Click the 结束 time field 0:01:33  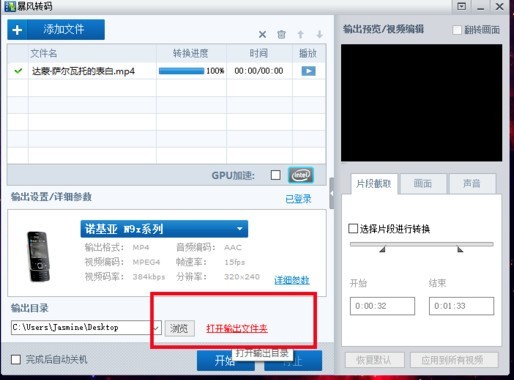click(461, 306)
